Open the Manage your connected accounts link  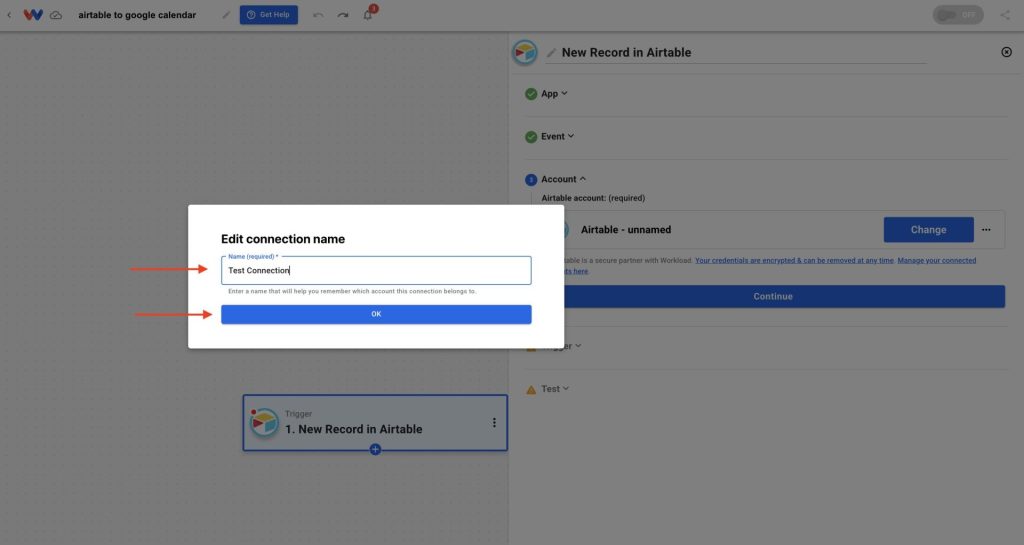click(936, 260)
